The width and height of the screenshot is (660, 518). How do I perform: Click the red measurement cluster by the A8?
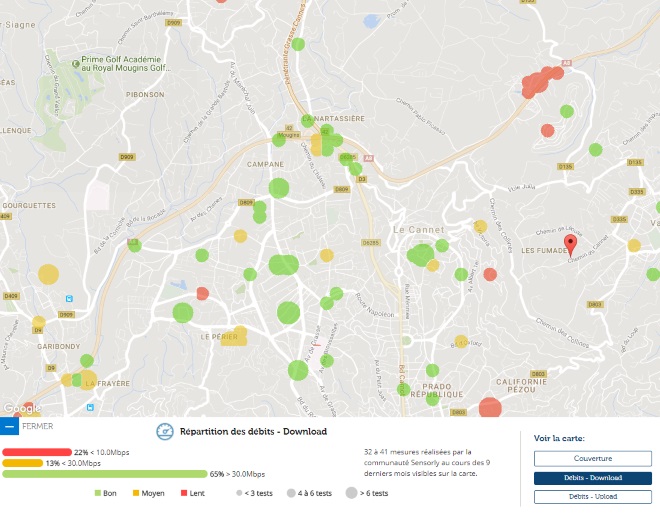[x=538, y=82]
